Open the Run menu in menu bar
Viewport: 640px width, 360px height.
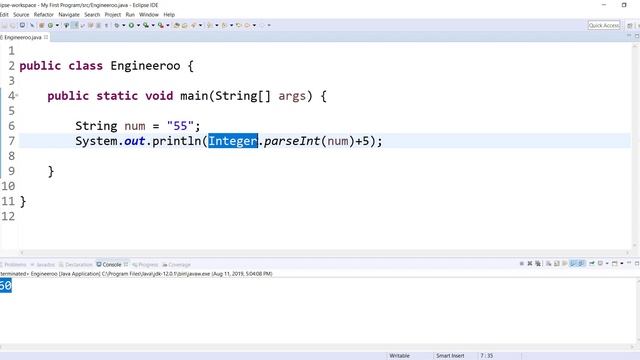tap(130, 14)
